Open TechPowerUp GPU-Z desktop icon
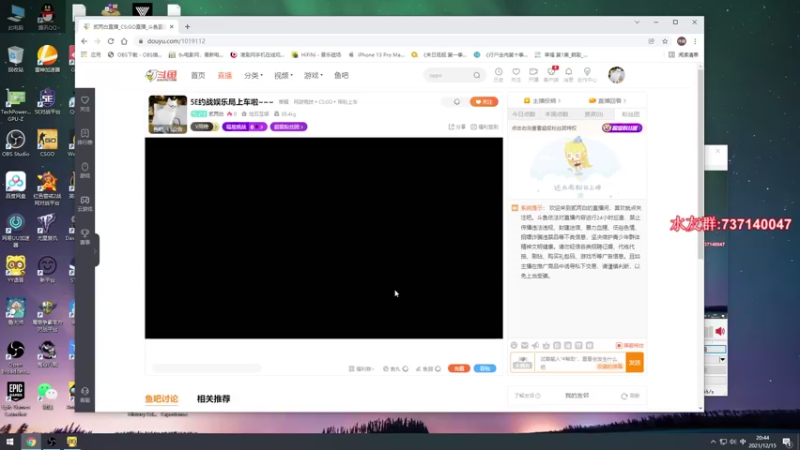 15,106
